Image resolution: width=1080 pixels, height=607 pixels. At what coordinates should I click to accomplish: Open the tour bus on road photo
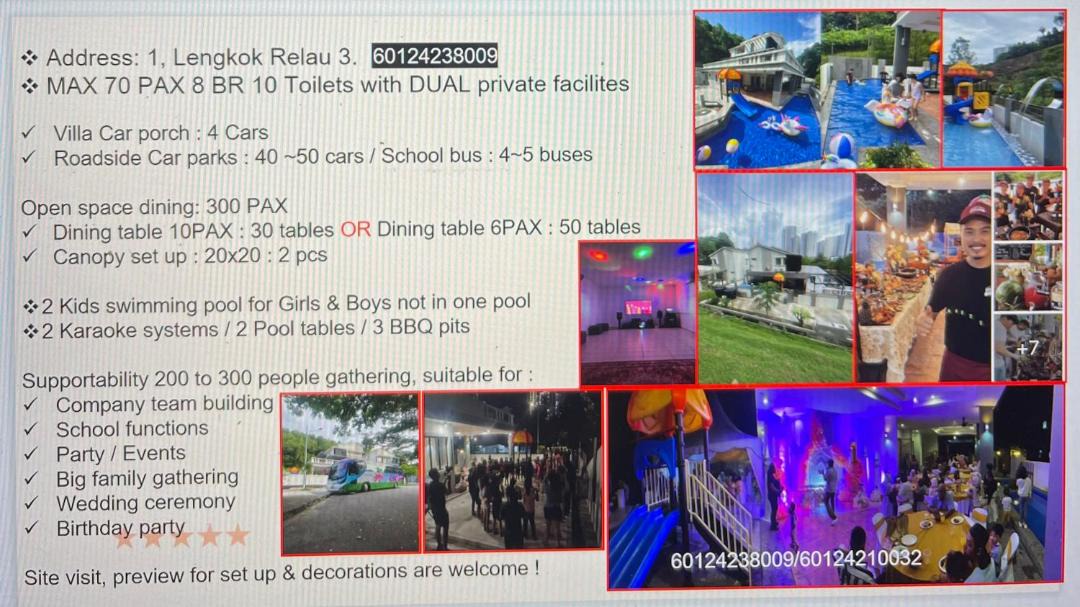351,474
